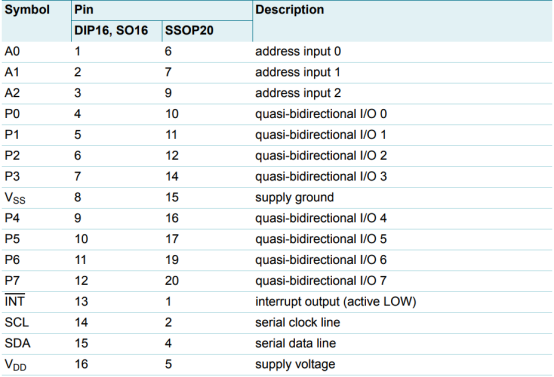
Task: Click the serial data line description
Action: click(295, 343)
